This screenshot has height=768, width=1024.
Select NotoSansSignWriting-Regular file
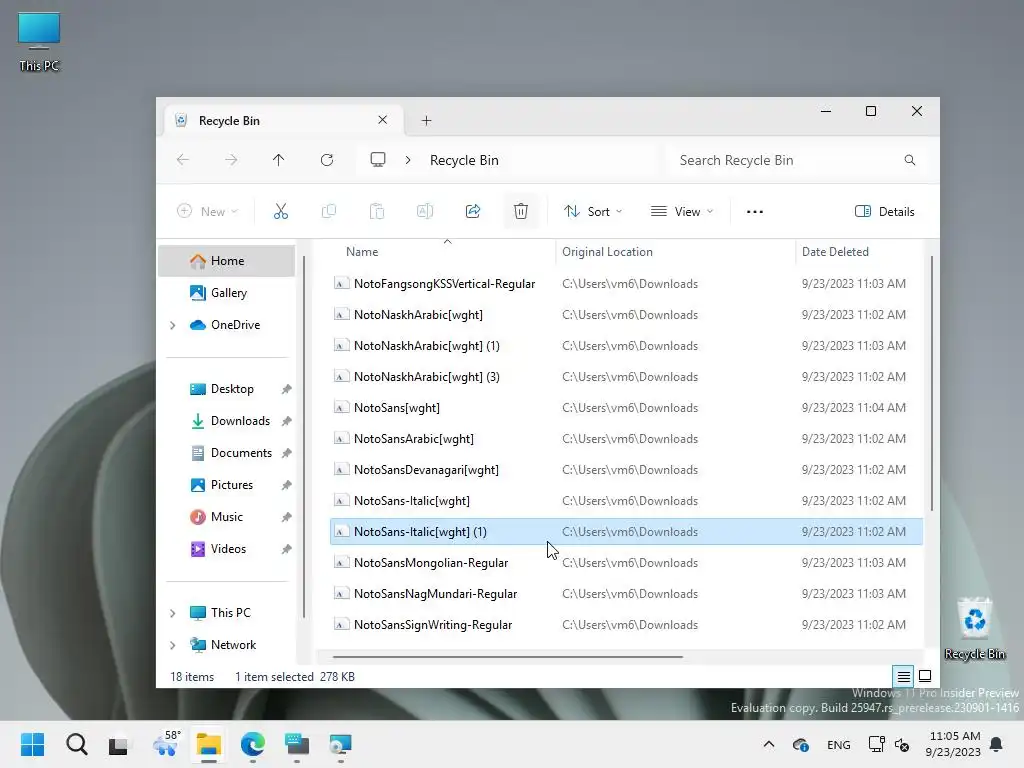tap(626, 625)
